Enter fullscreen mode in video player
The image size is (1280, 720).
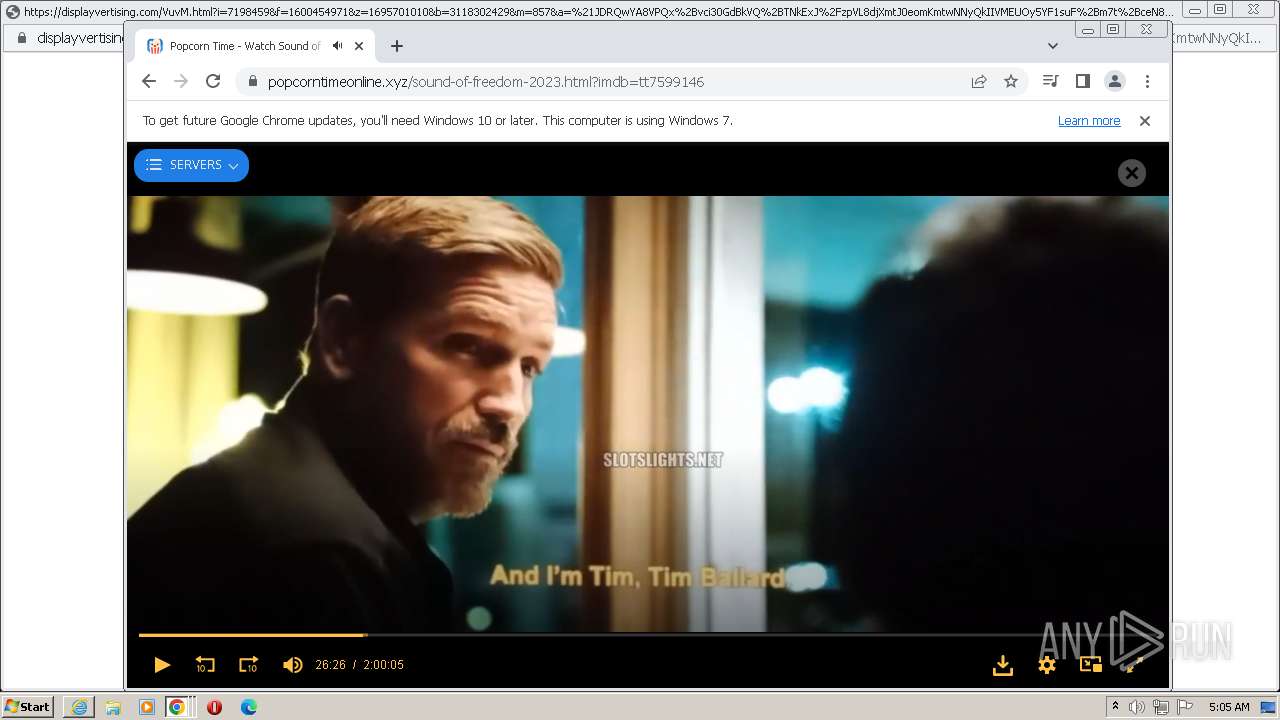pyautogui.click(x=1133, y=665)
